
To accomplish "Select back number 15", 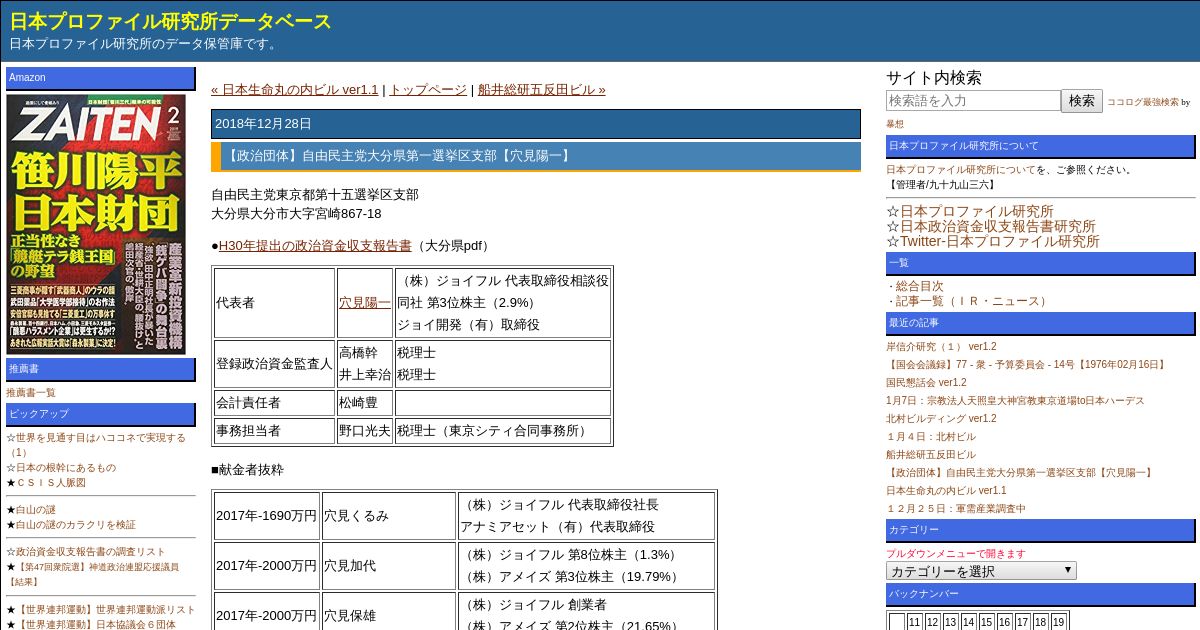I will coord(986,622).
